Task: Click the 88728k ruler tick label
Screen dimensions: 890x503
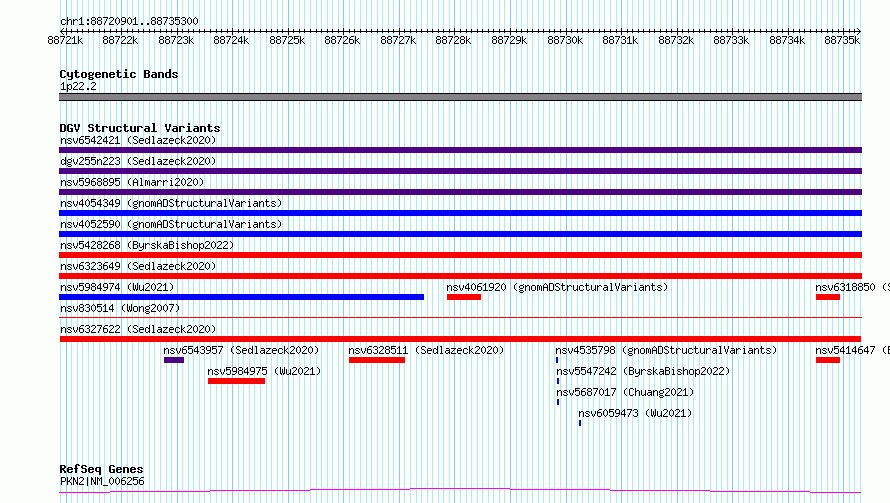Action: tap(453, 40)
